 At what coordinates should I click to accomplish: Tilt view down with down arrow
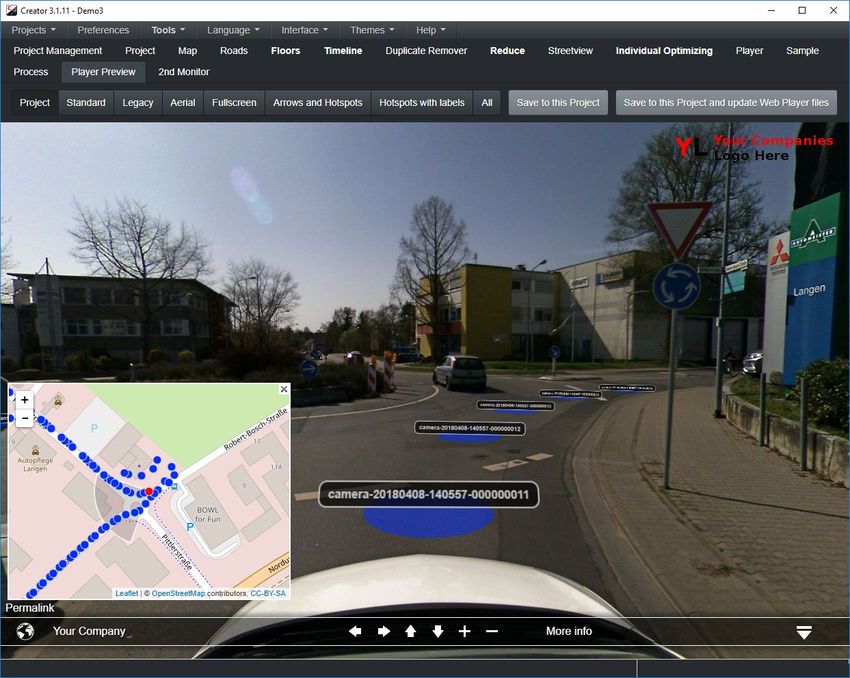pos(437,631)
